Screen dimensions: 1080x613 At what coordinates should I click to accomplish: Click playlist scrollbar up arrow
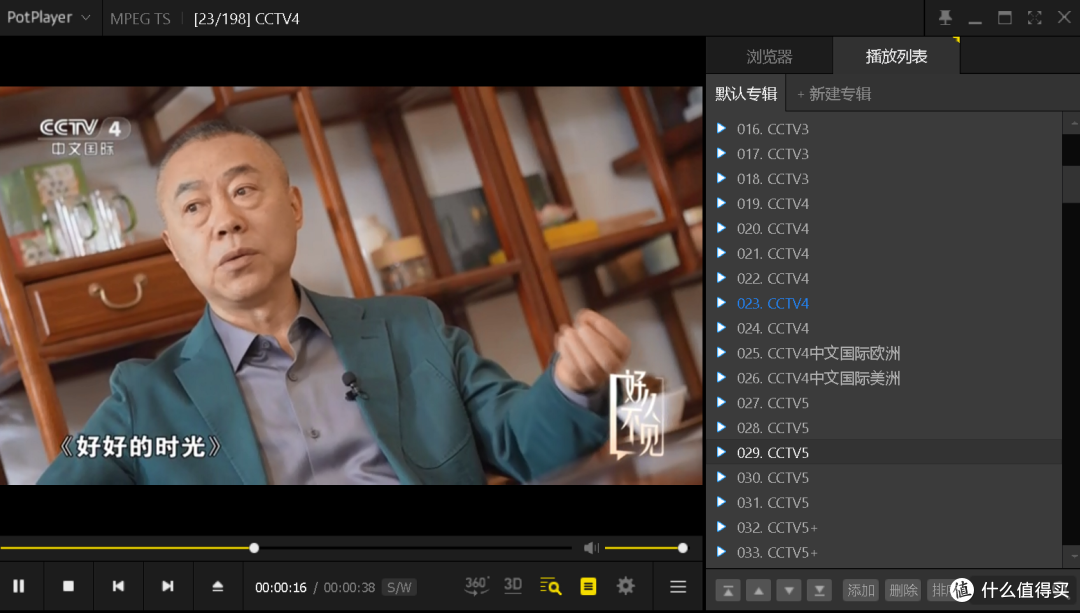coord(1073,123)
